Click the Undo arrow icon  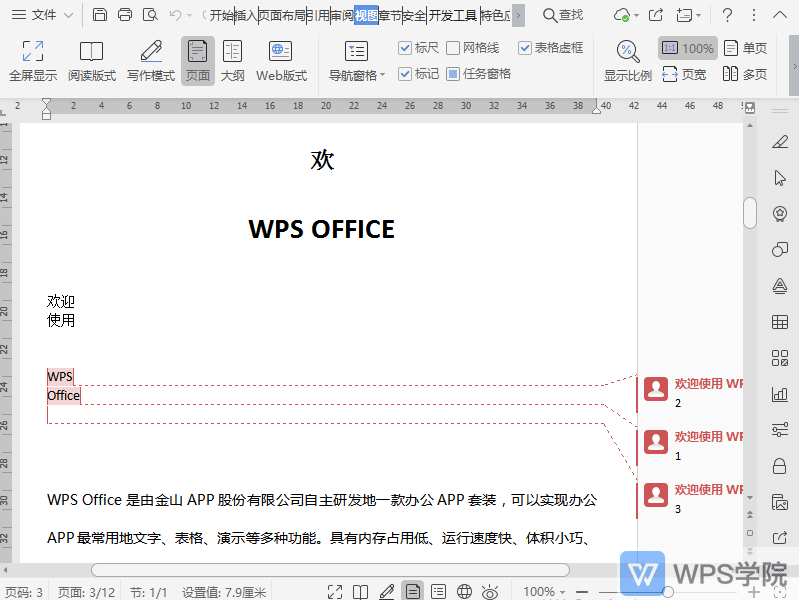175,15
